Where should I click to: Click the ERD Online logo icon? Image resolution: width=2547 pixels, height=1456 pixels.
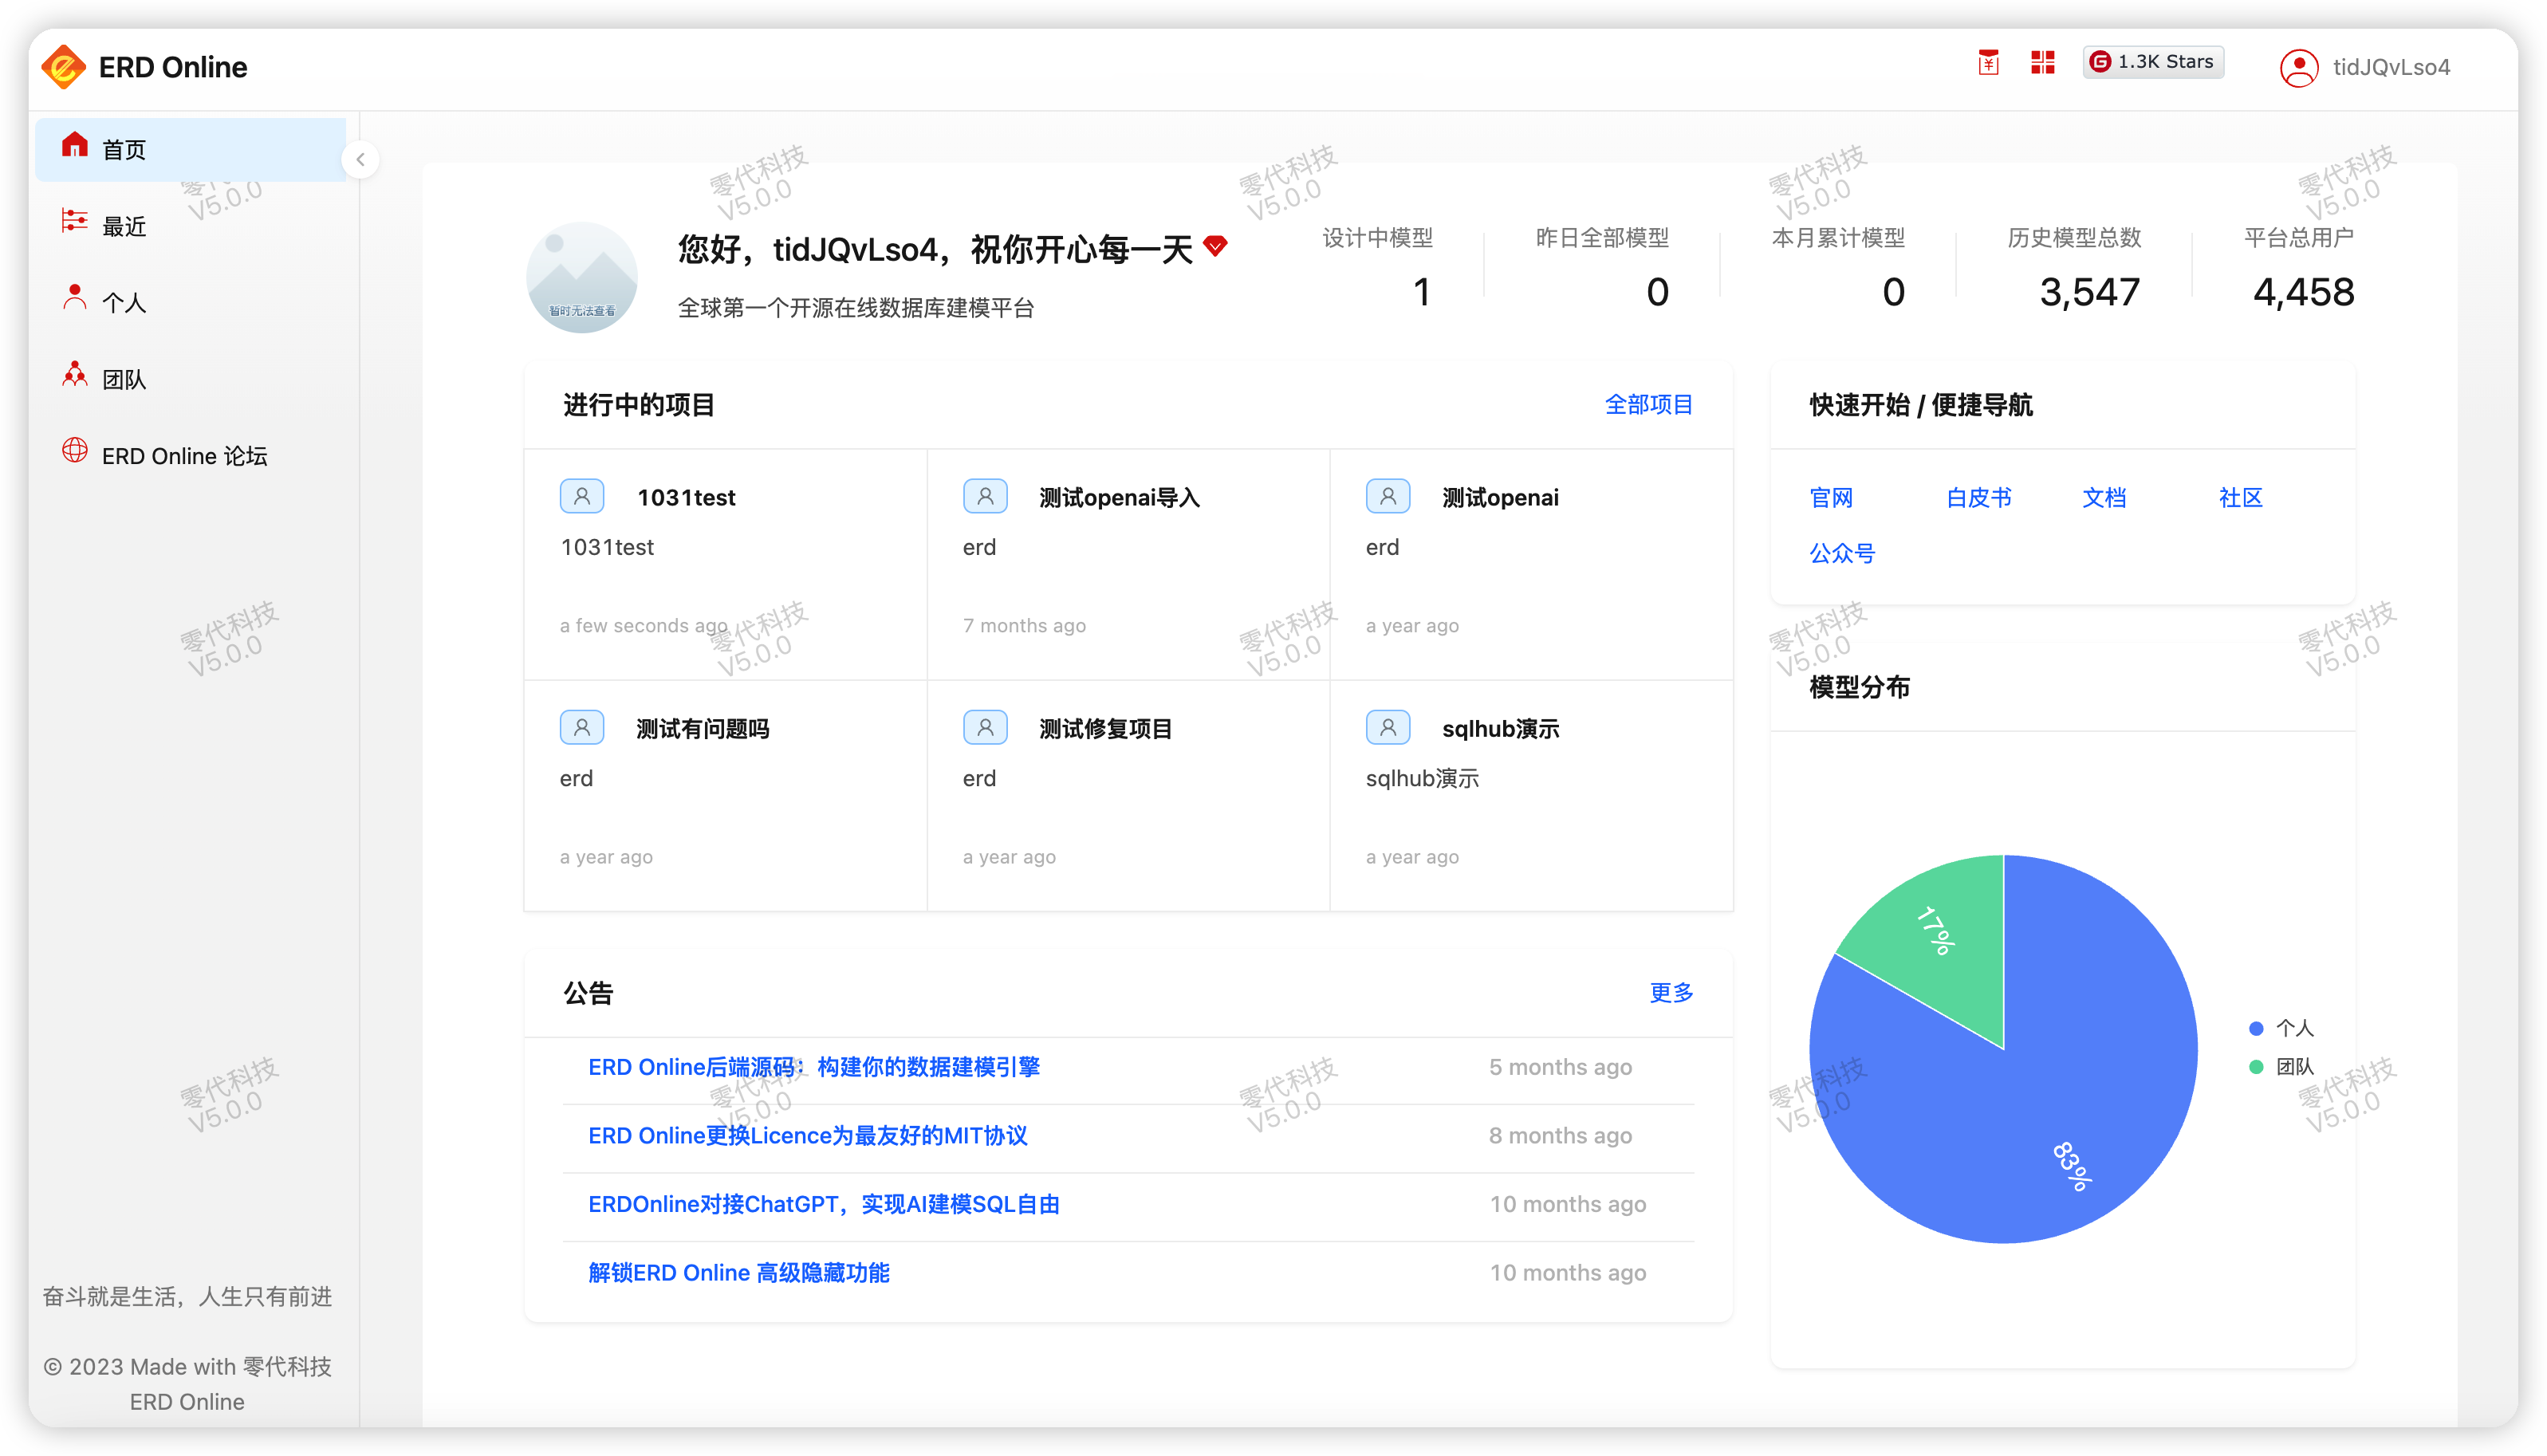tap(63, 66)
